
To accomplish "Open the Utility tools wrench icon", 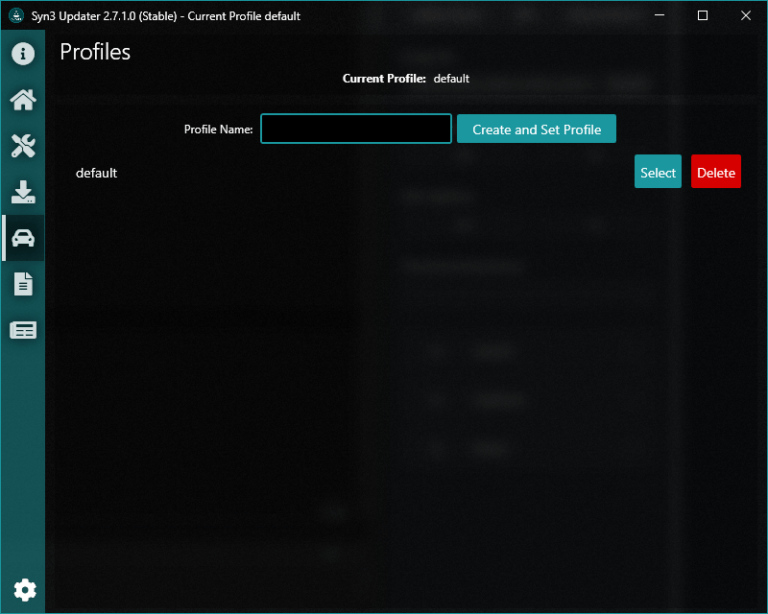I will pos(23,146).
